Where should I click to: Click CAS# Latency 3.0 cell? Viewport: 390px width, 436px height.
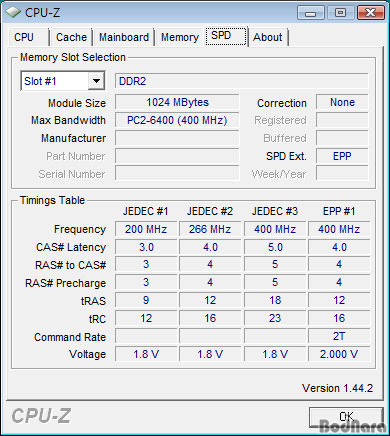coord(146,247)
